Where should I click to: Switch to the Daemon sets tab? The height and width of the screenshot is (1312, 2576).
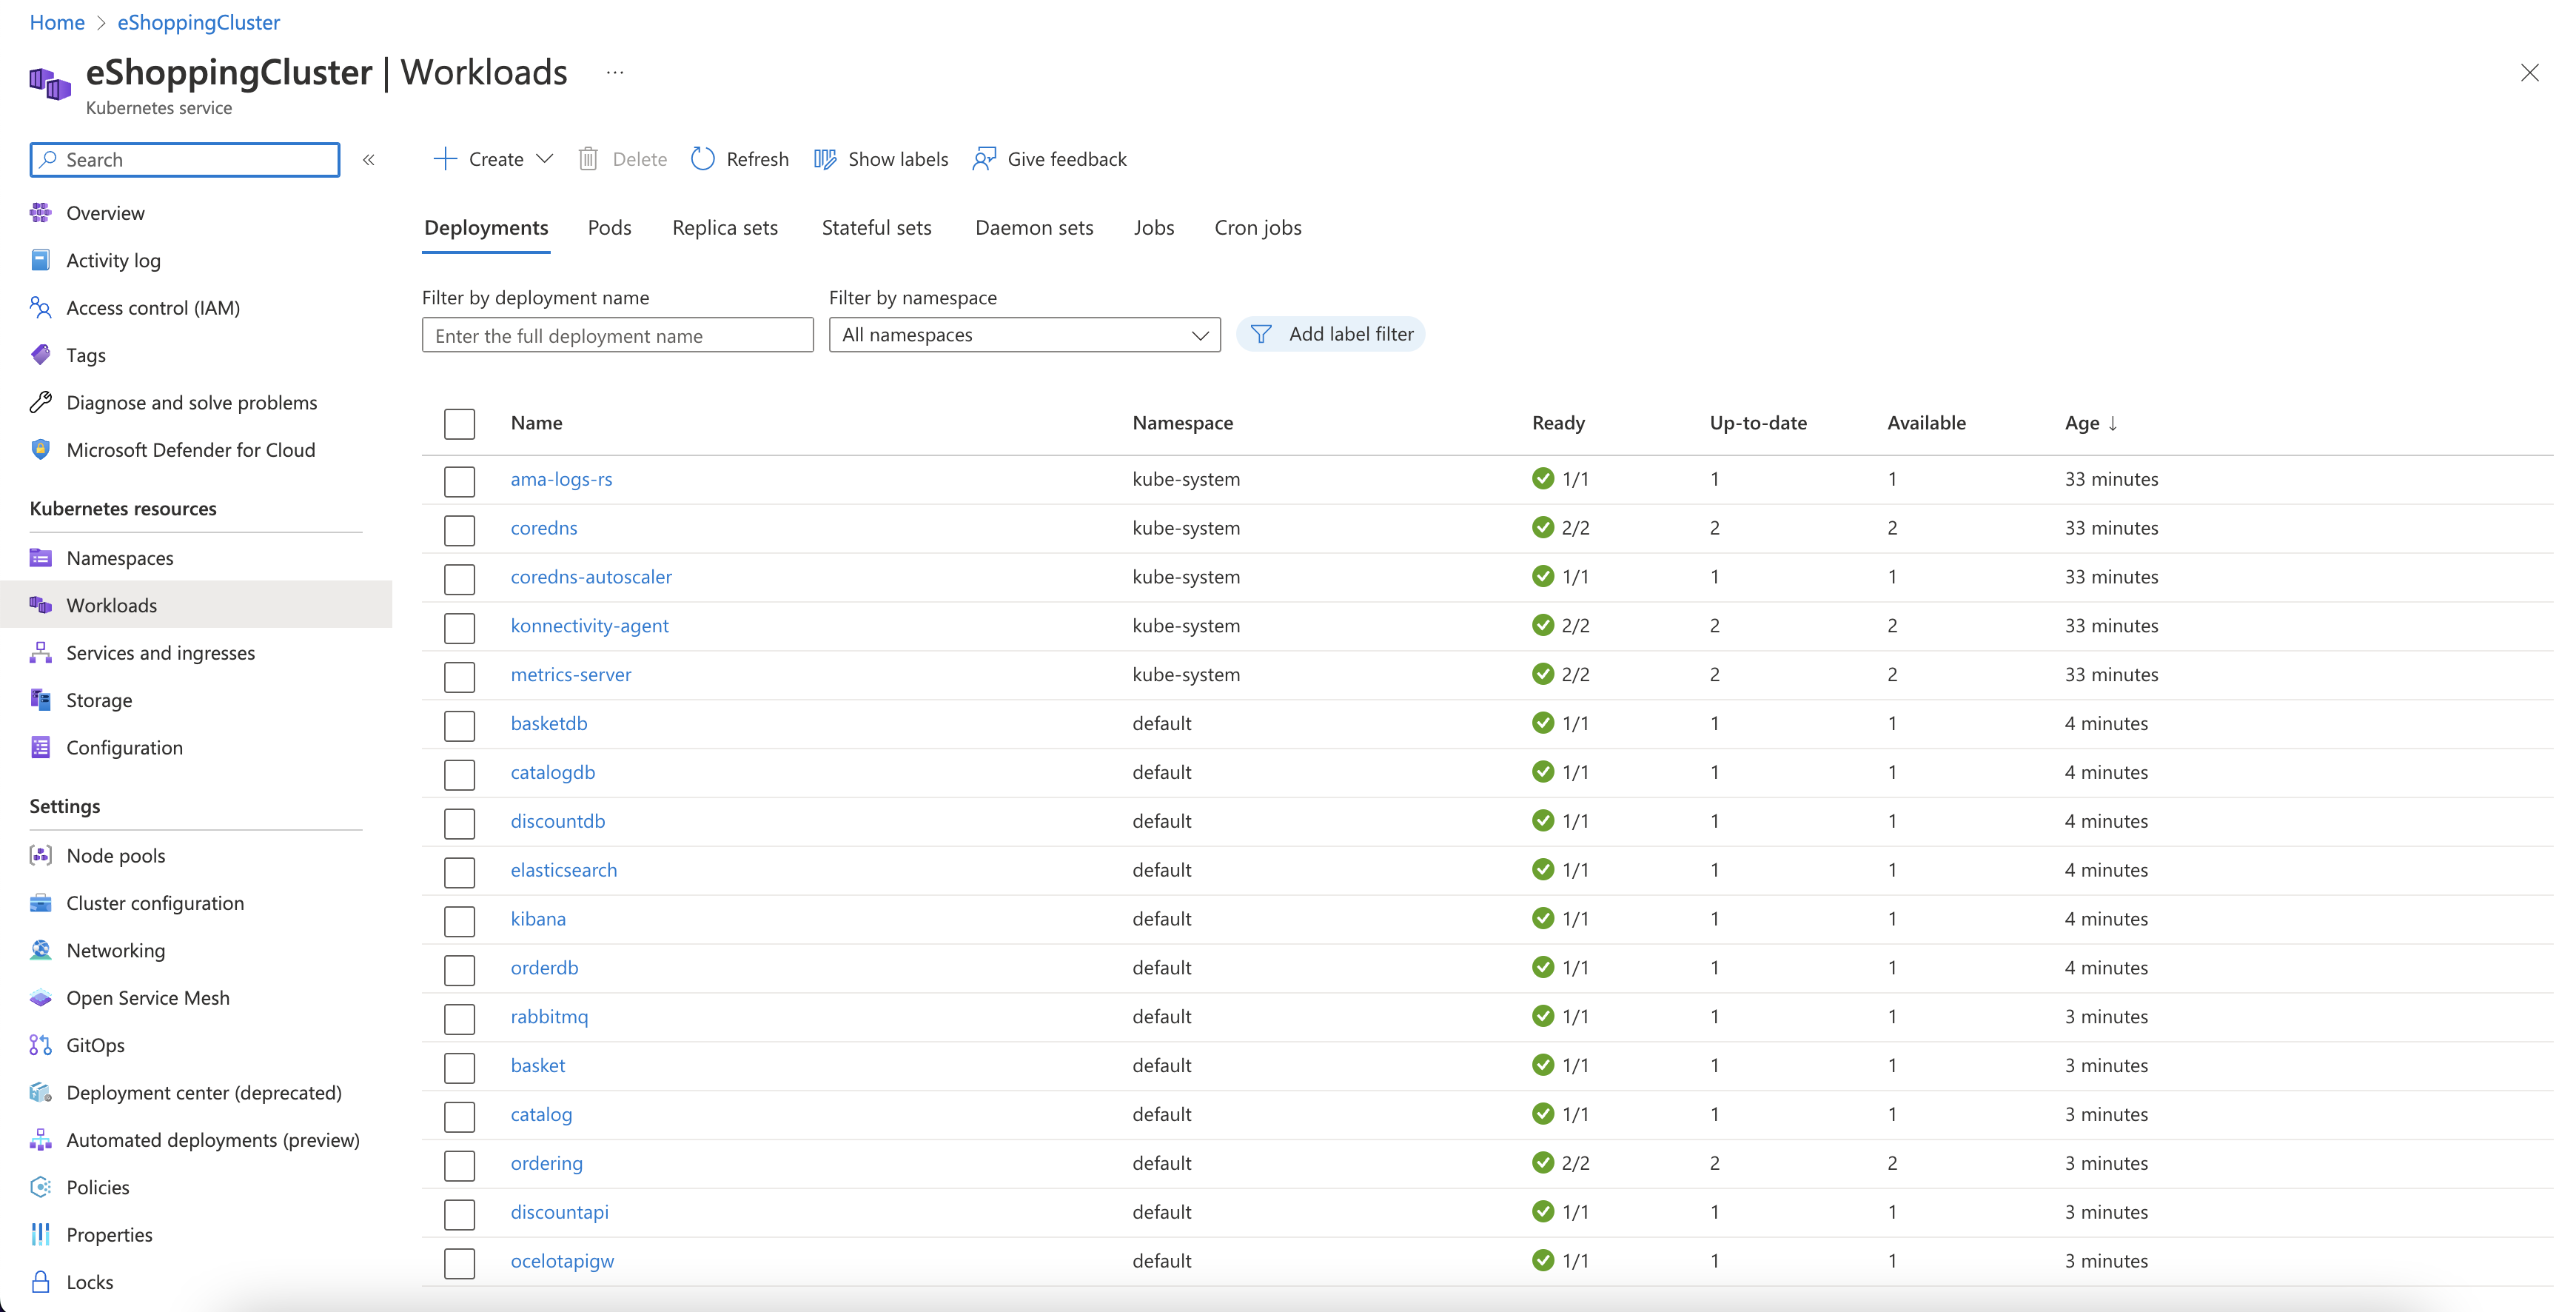point(1034,228)
